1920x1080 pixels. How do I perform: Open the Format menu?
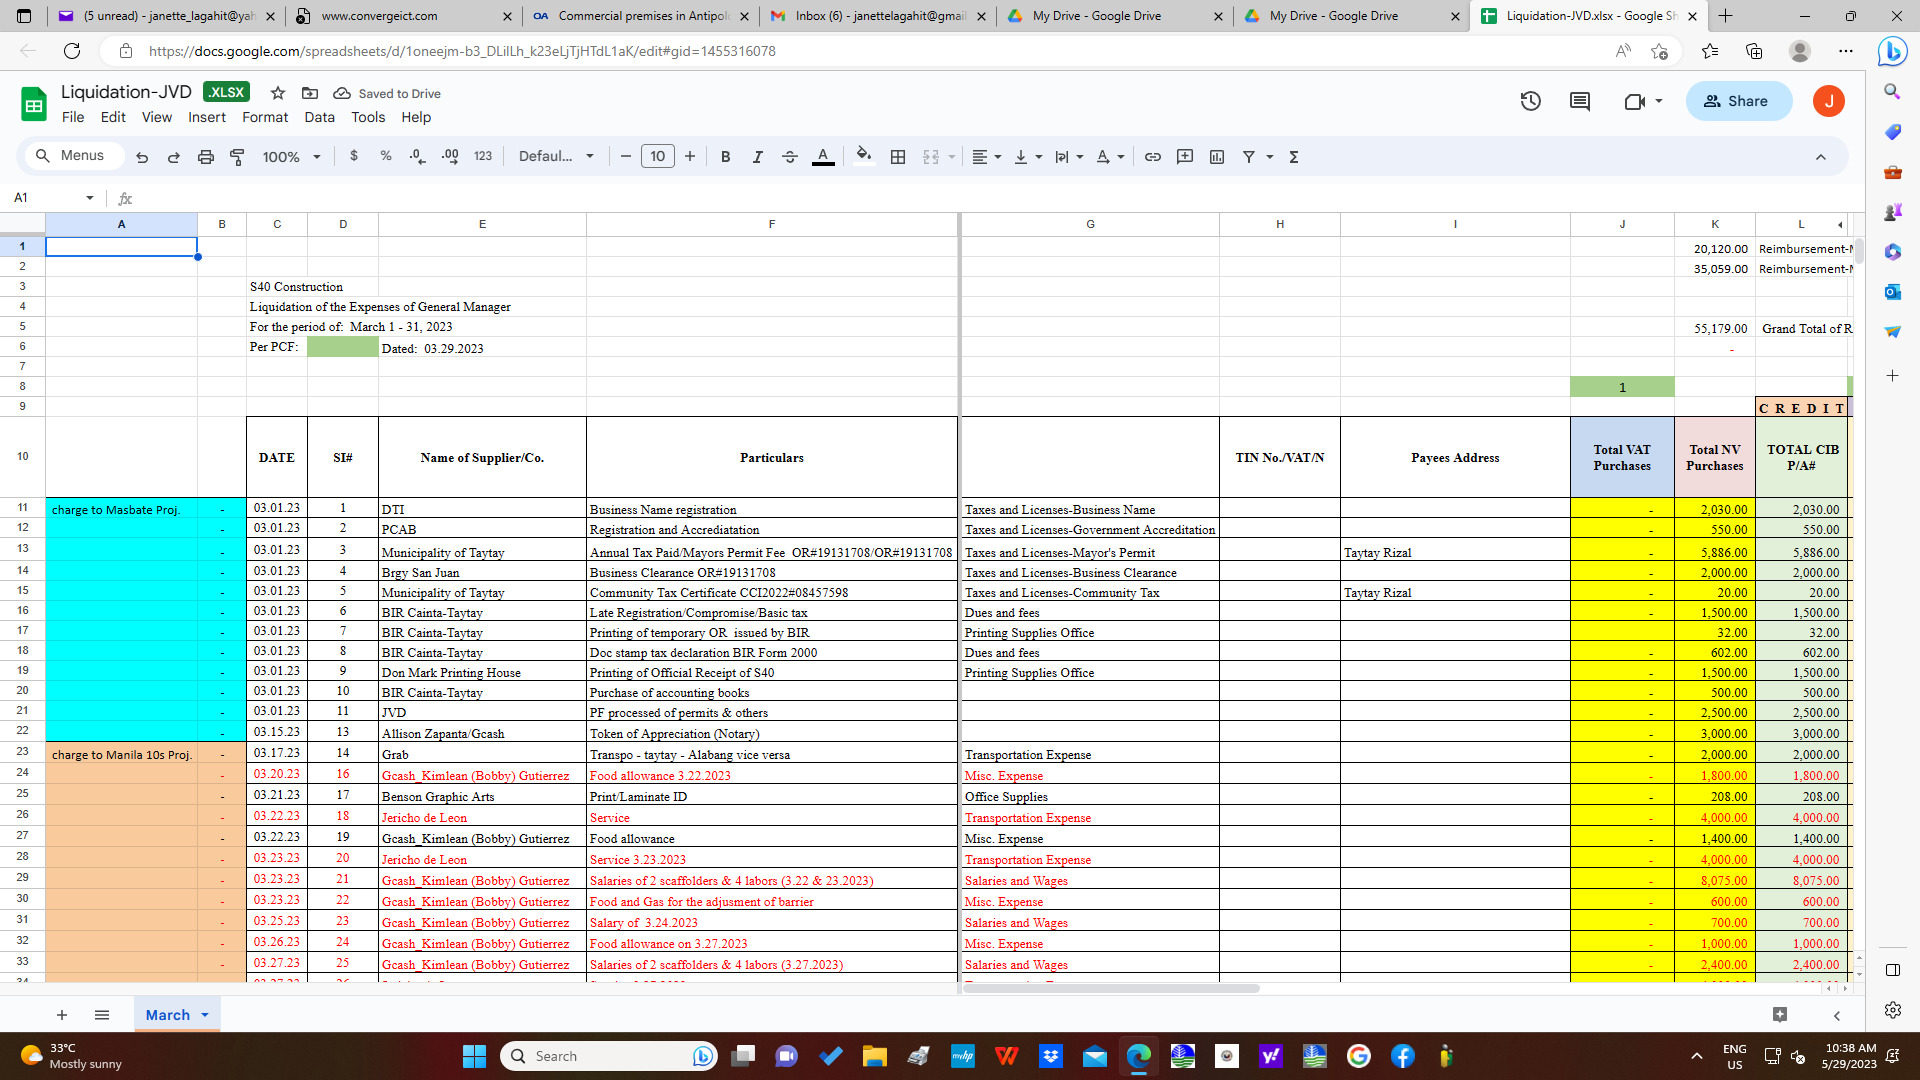[x=264, y=117]
